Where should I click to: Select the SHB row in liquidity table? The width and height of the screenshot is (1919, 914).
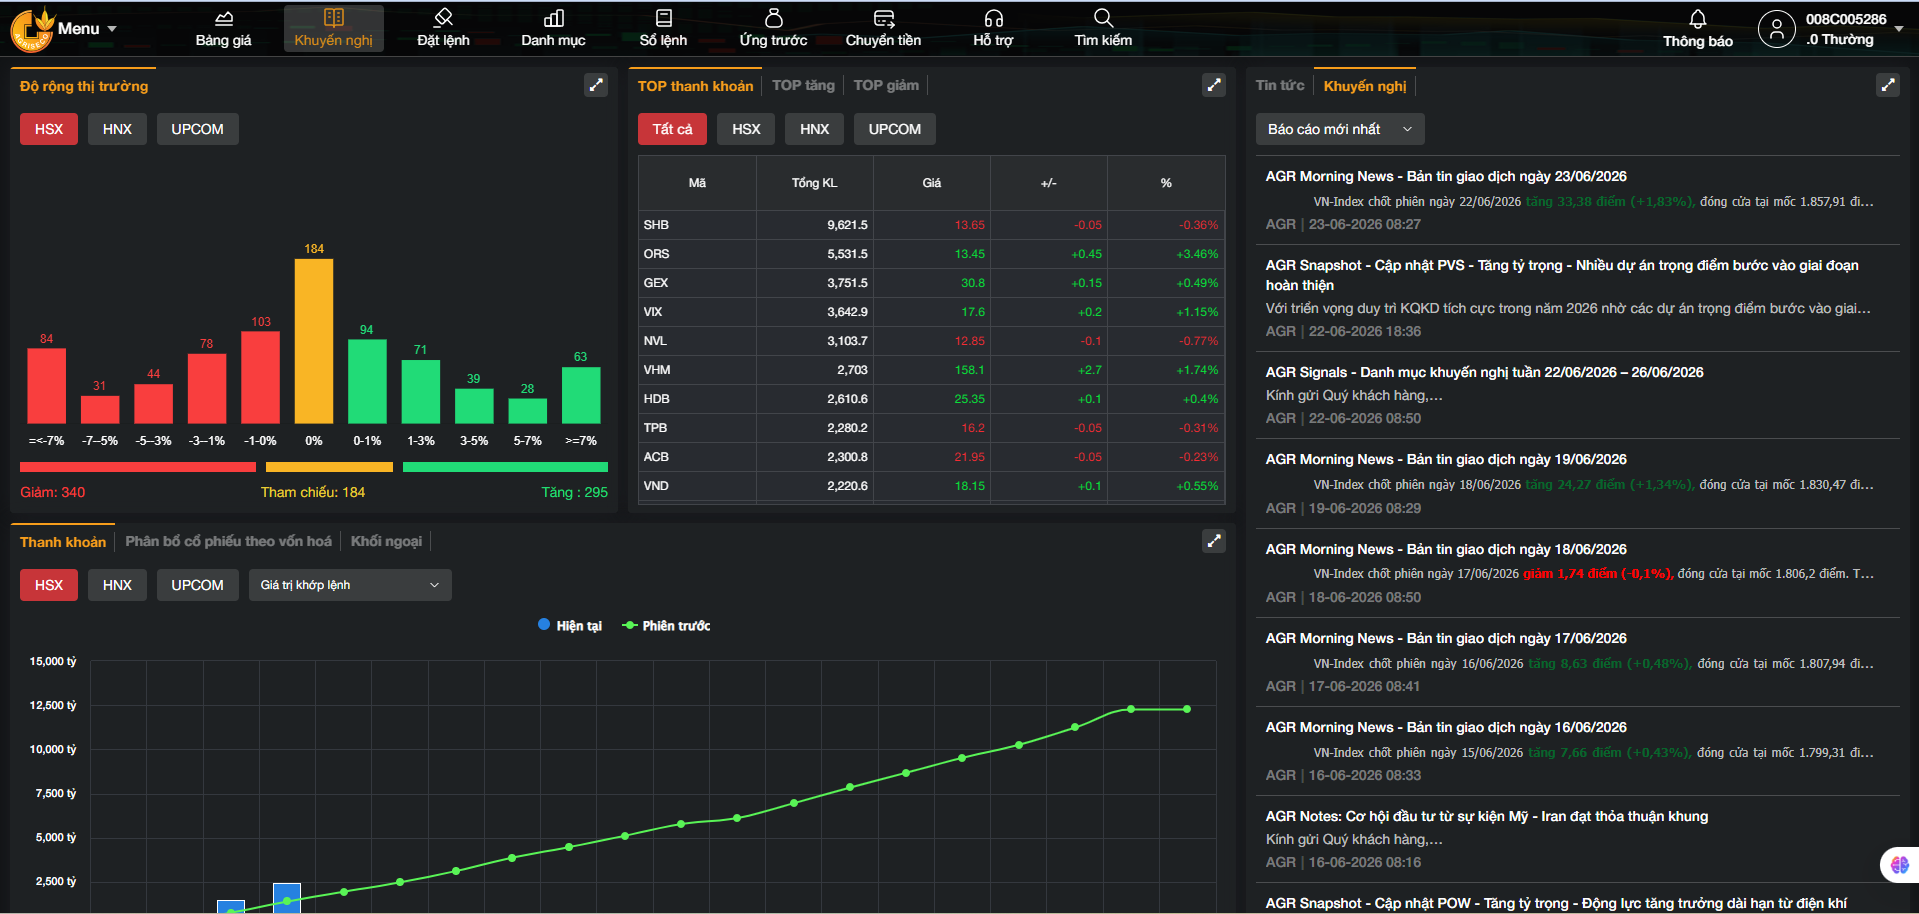point(931,225)
